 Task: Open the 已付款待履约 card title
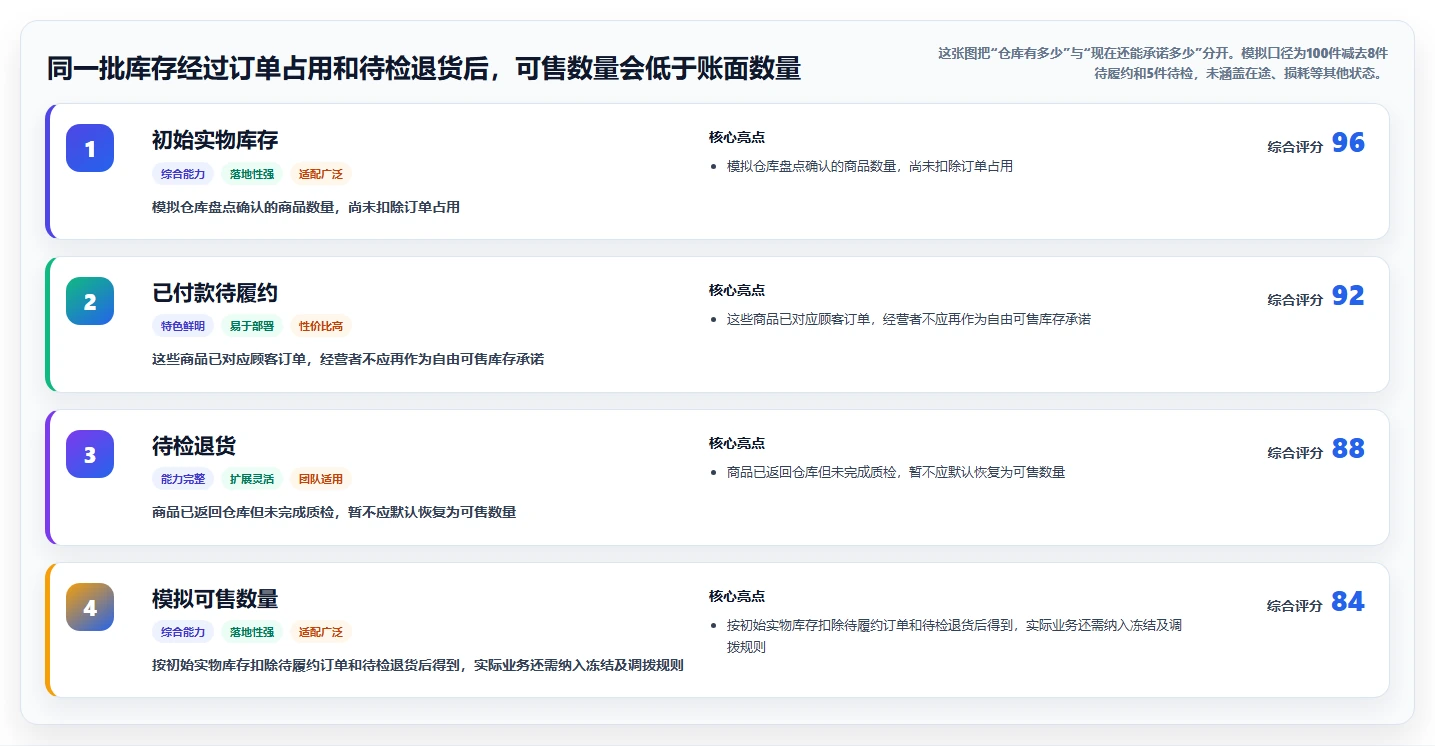pyautogui.click(x=215, y=293)
